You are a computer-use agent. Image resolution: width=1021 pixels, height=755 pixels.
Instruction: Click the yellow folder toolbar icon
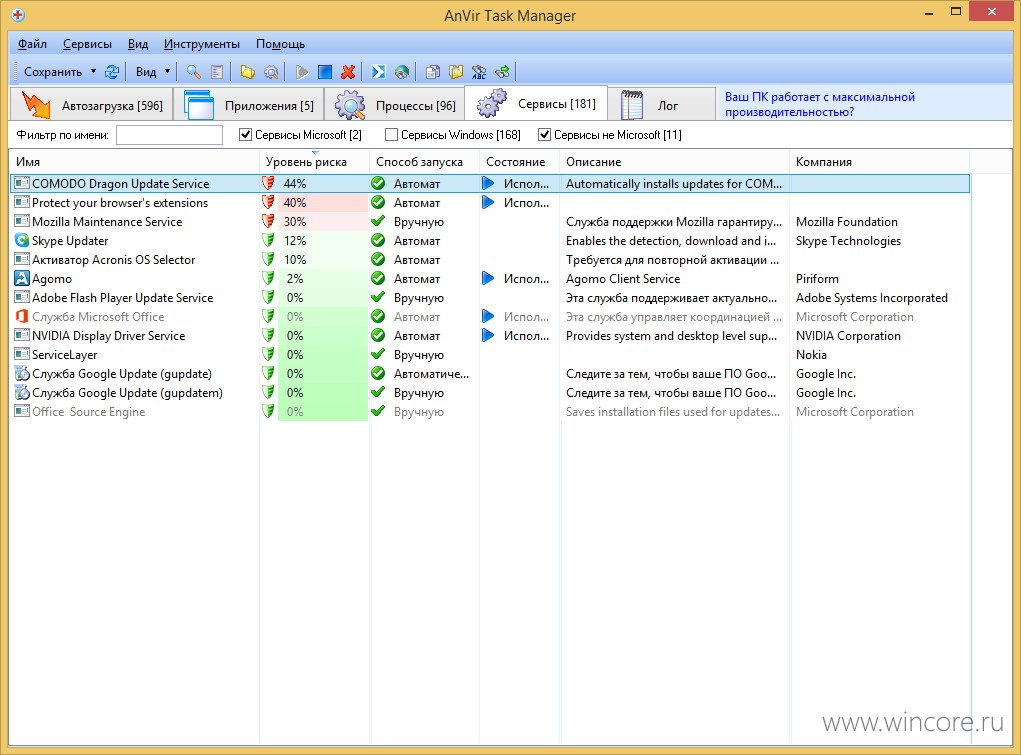(247, 72)
